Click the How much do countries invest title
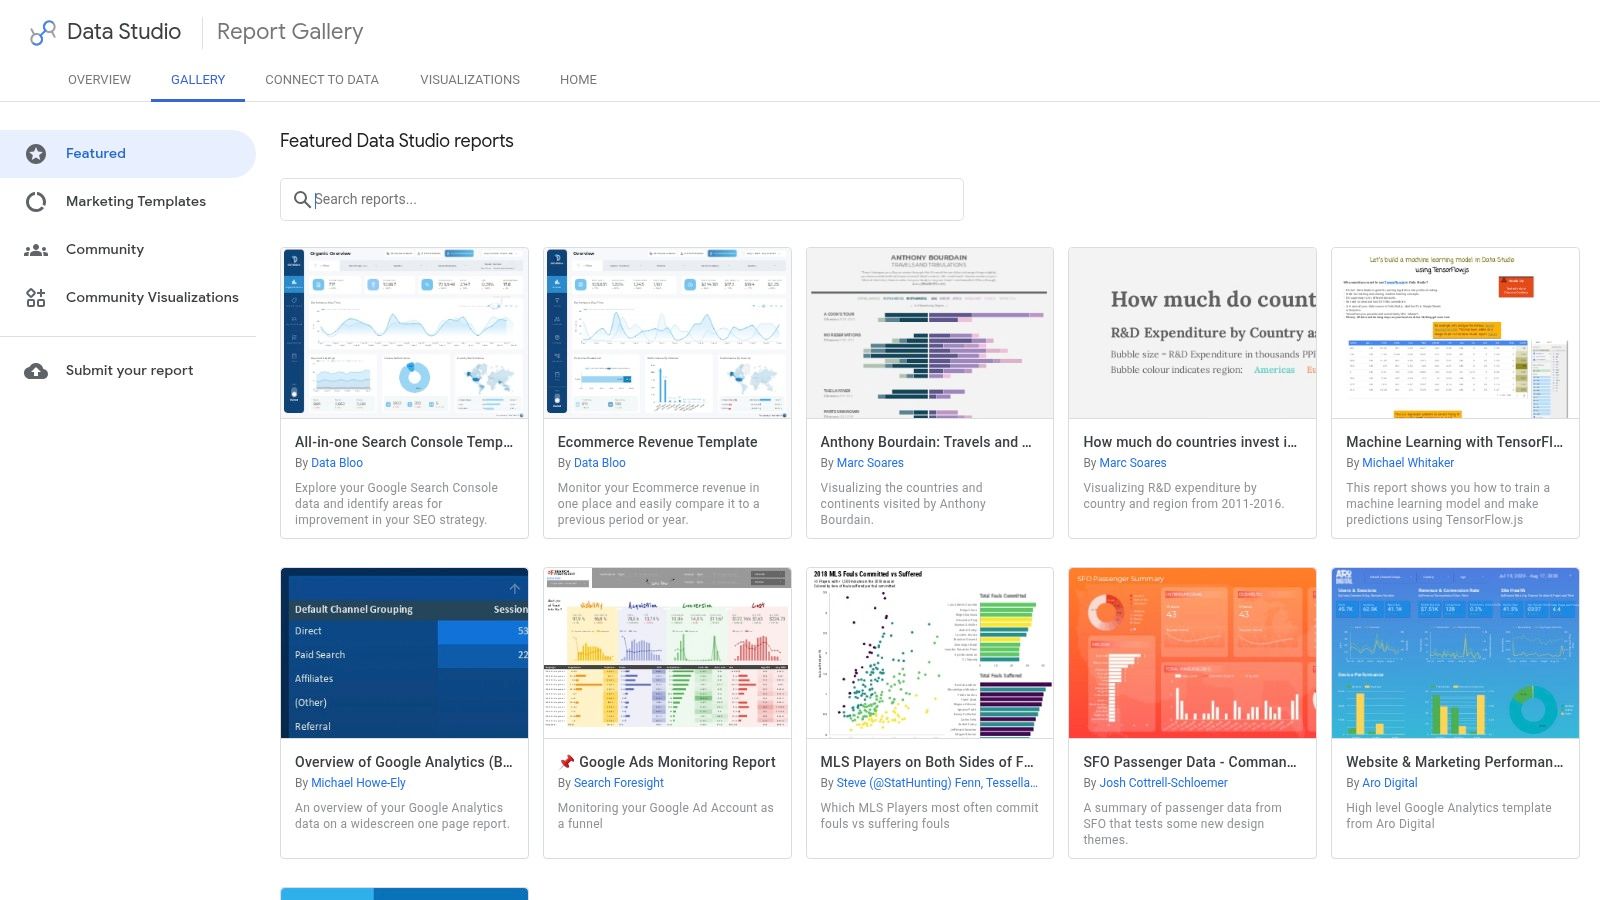 [x=1190, y=442]
